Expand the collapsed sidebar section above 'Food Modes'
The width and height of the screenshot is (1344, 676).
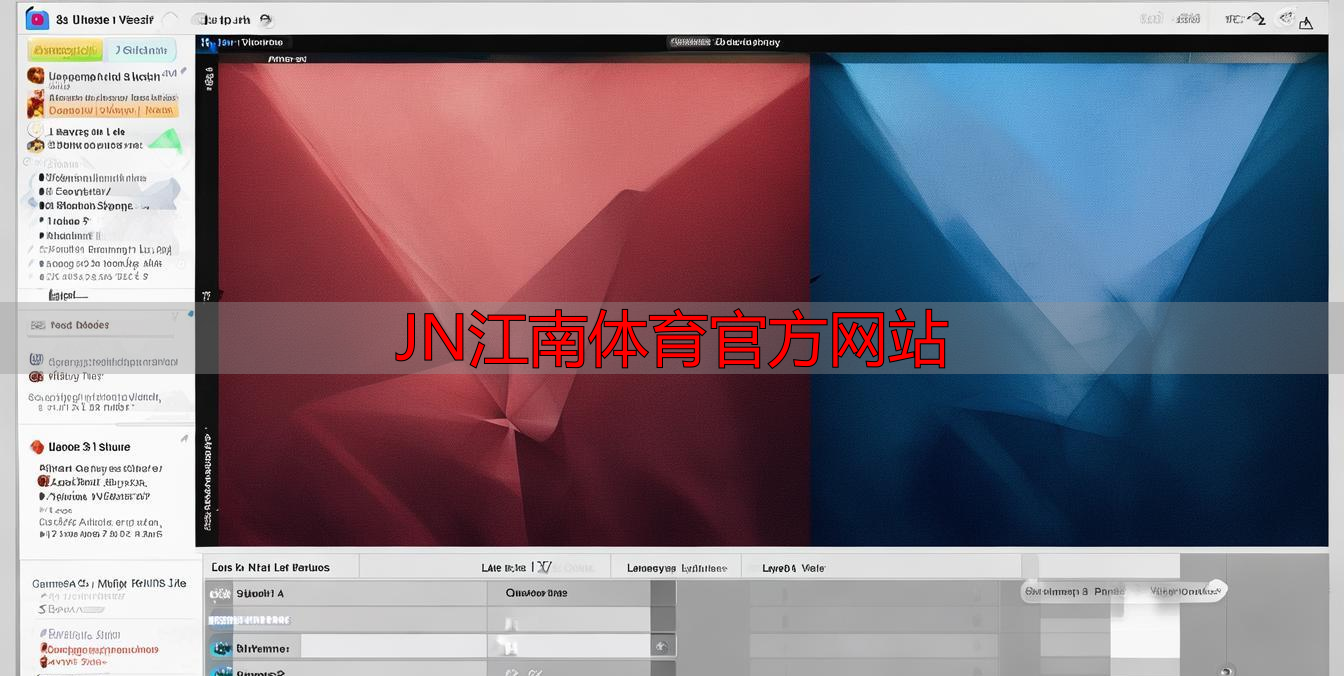[x=190, y=312]
